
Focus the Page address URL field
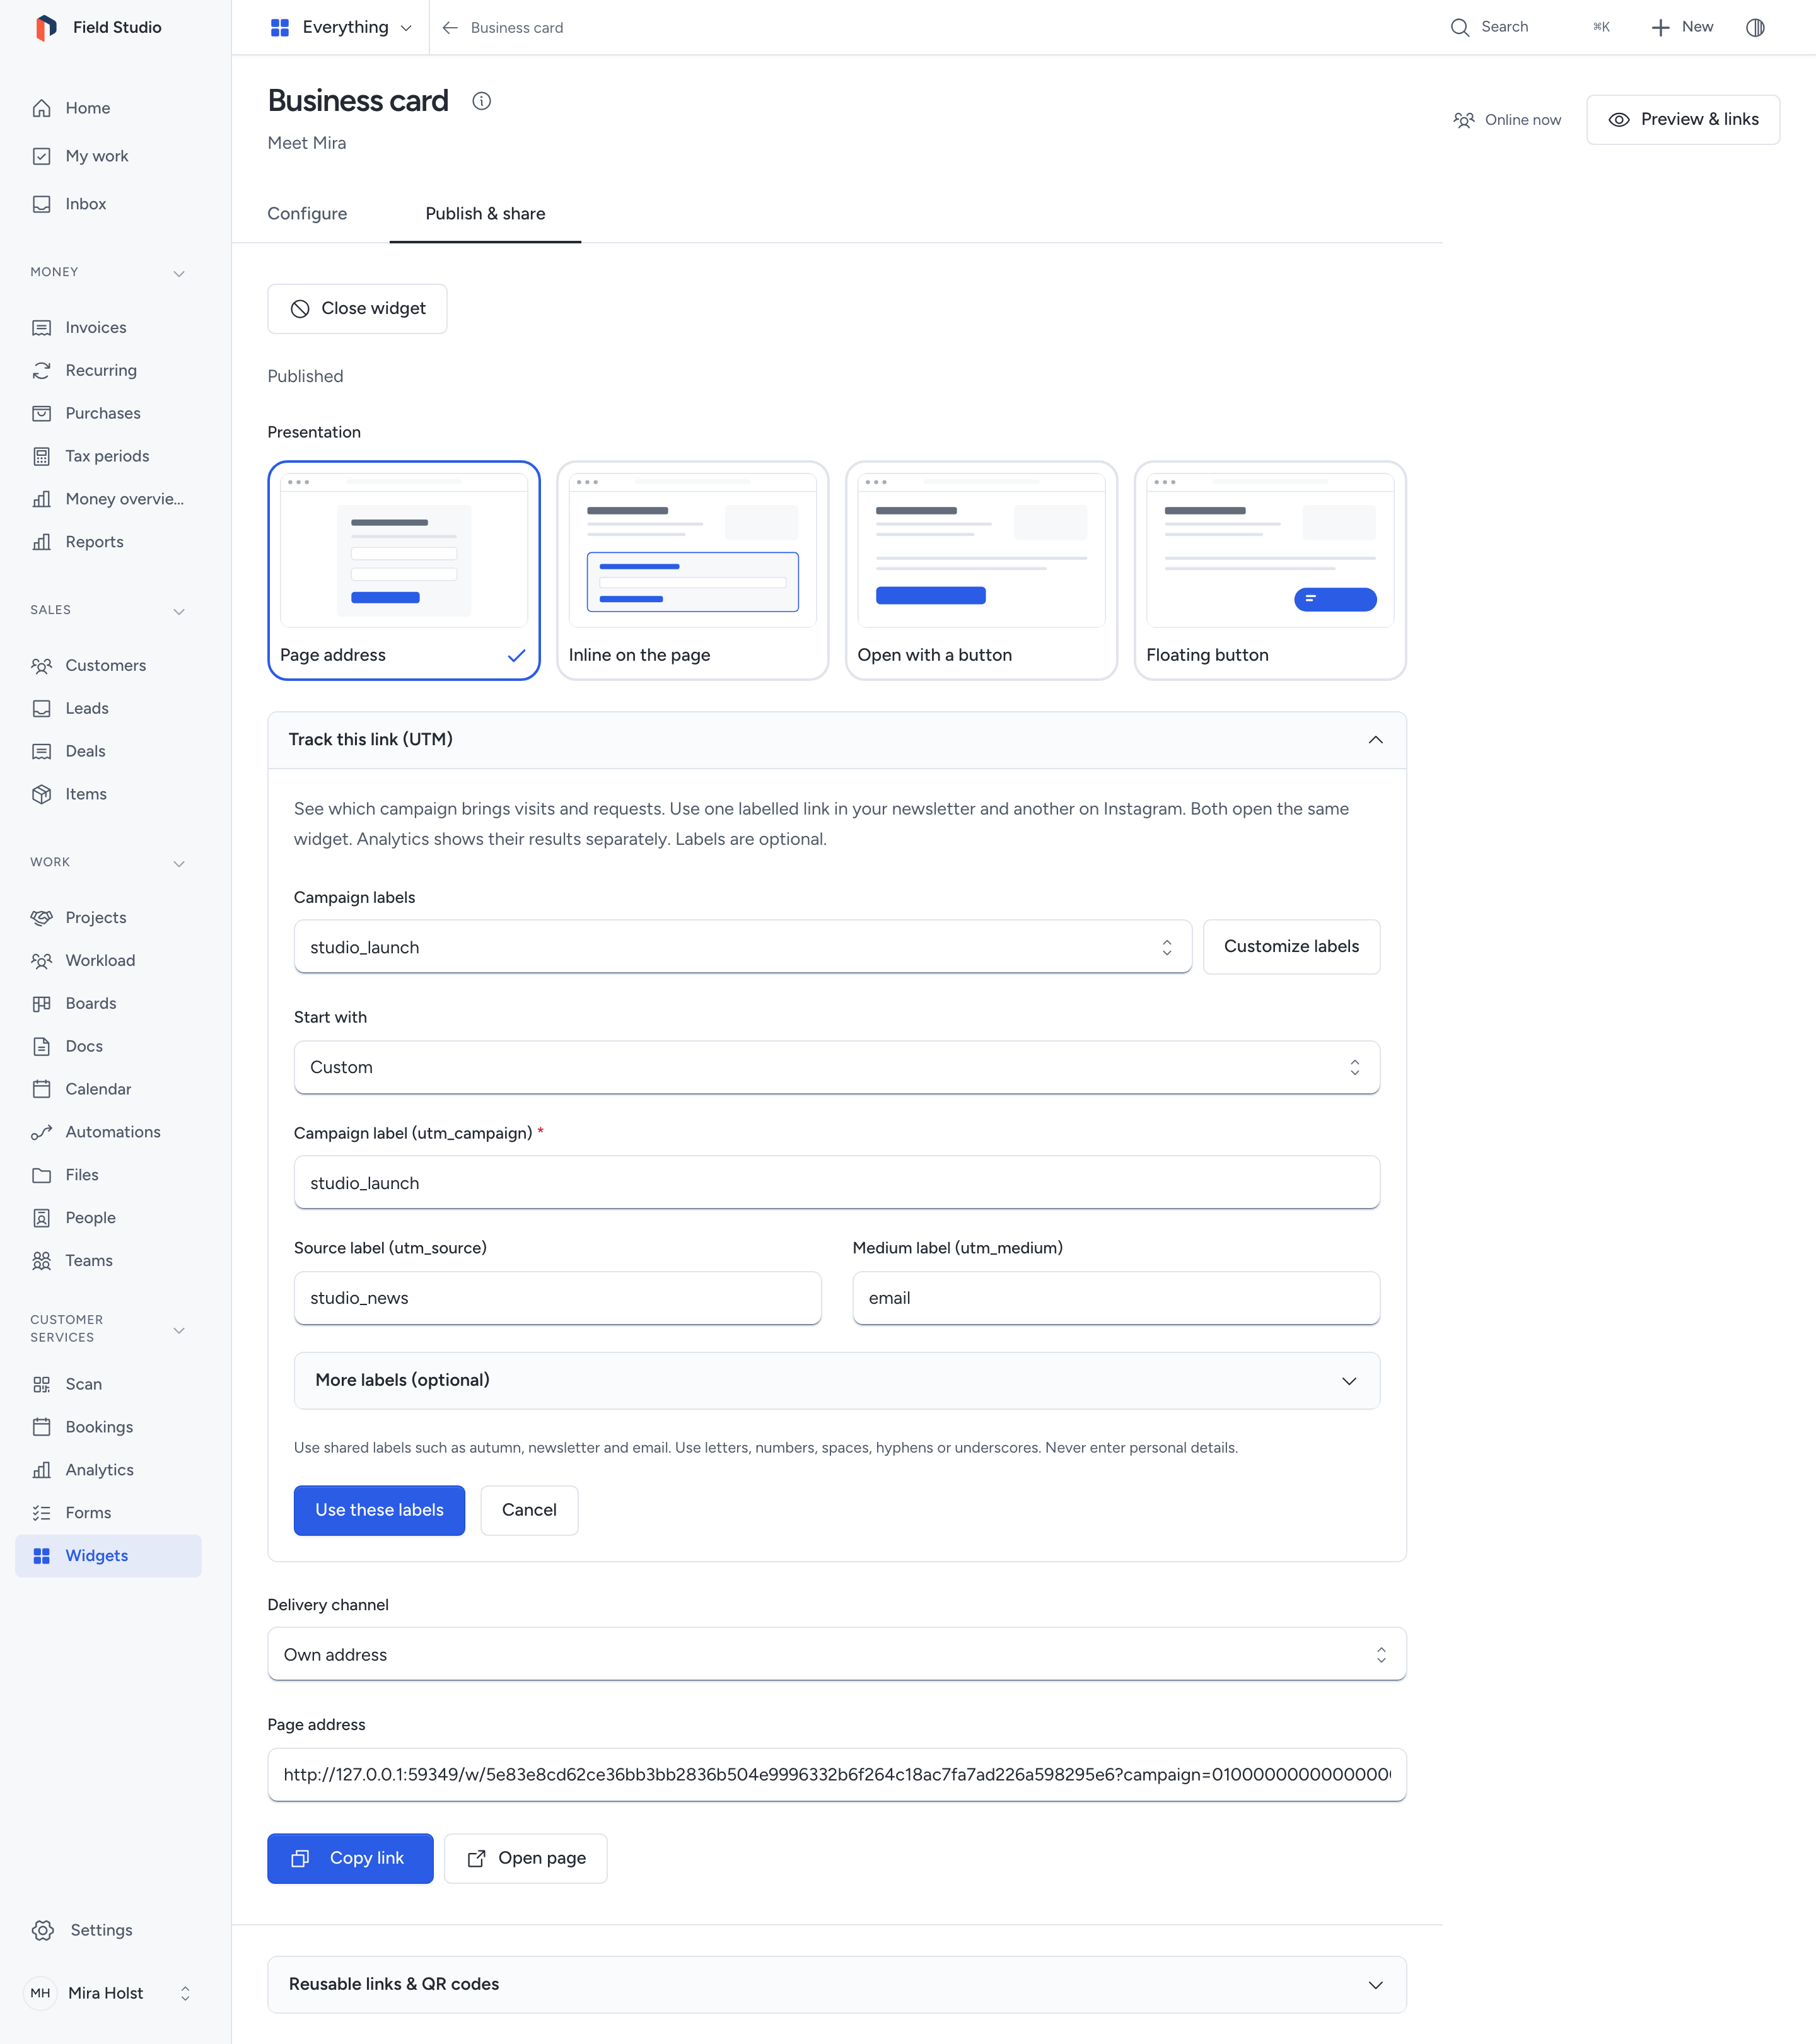(837, 1774)
